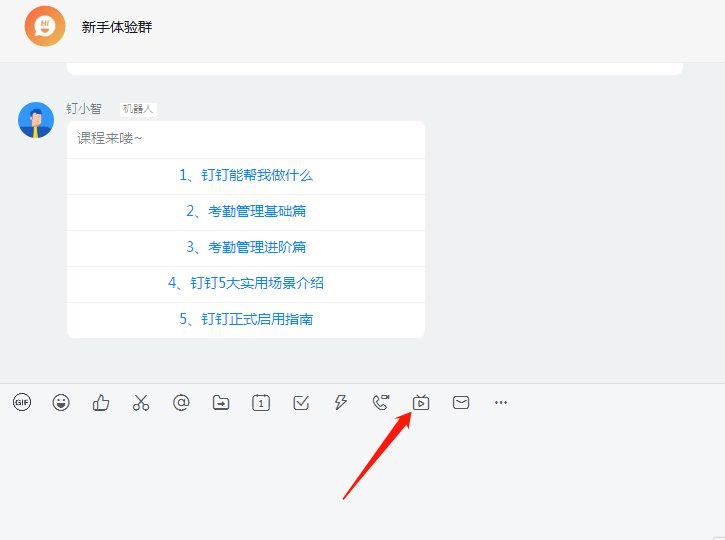Send a file via folder icon
Image resolution: width=725 pixels, height=540 pixels.
click(x=221, y=403)
